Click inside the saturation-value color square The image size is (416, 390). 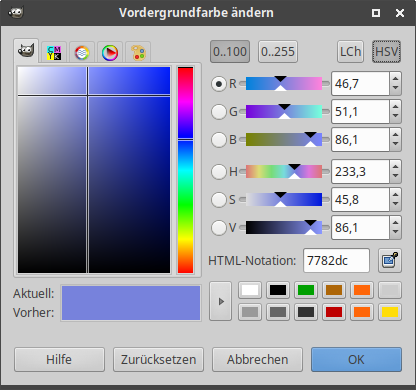pos(94,170)
